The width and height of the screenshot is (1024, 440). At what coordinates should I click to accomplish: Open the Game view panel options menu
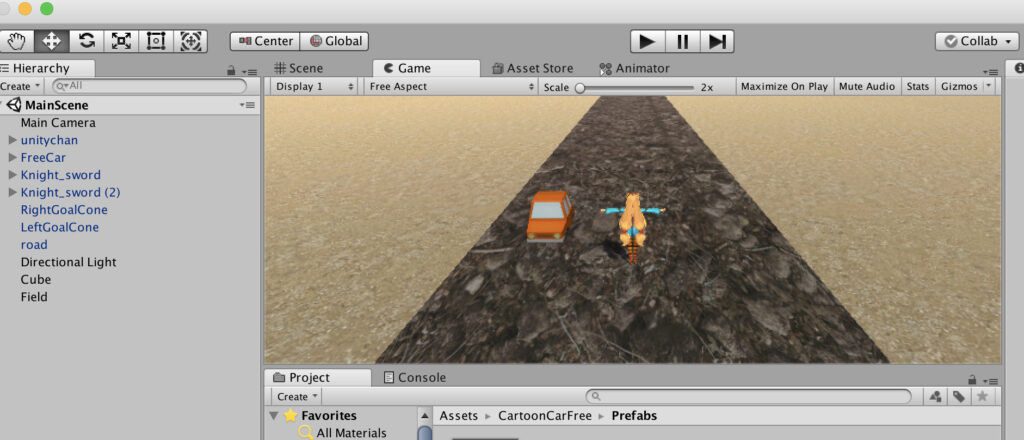991,71
